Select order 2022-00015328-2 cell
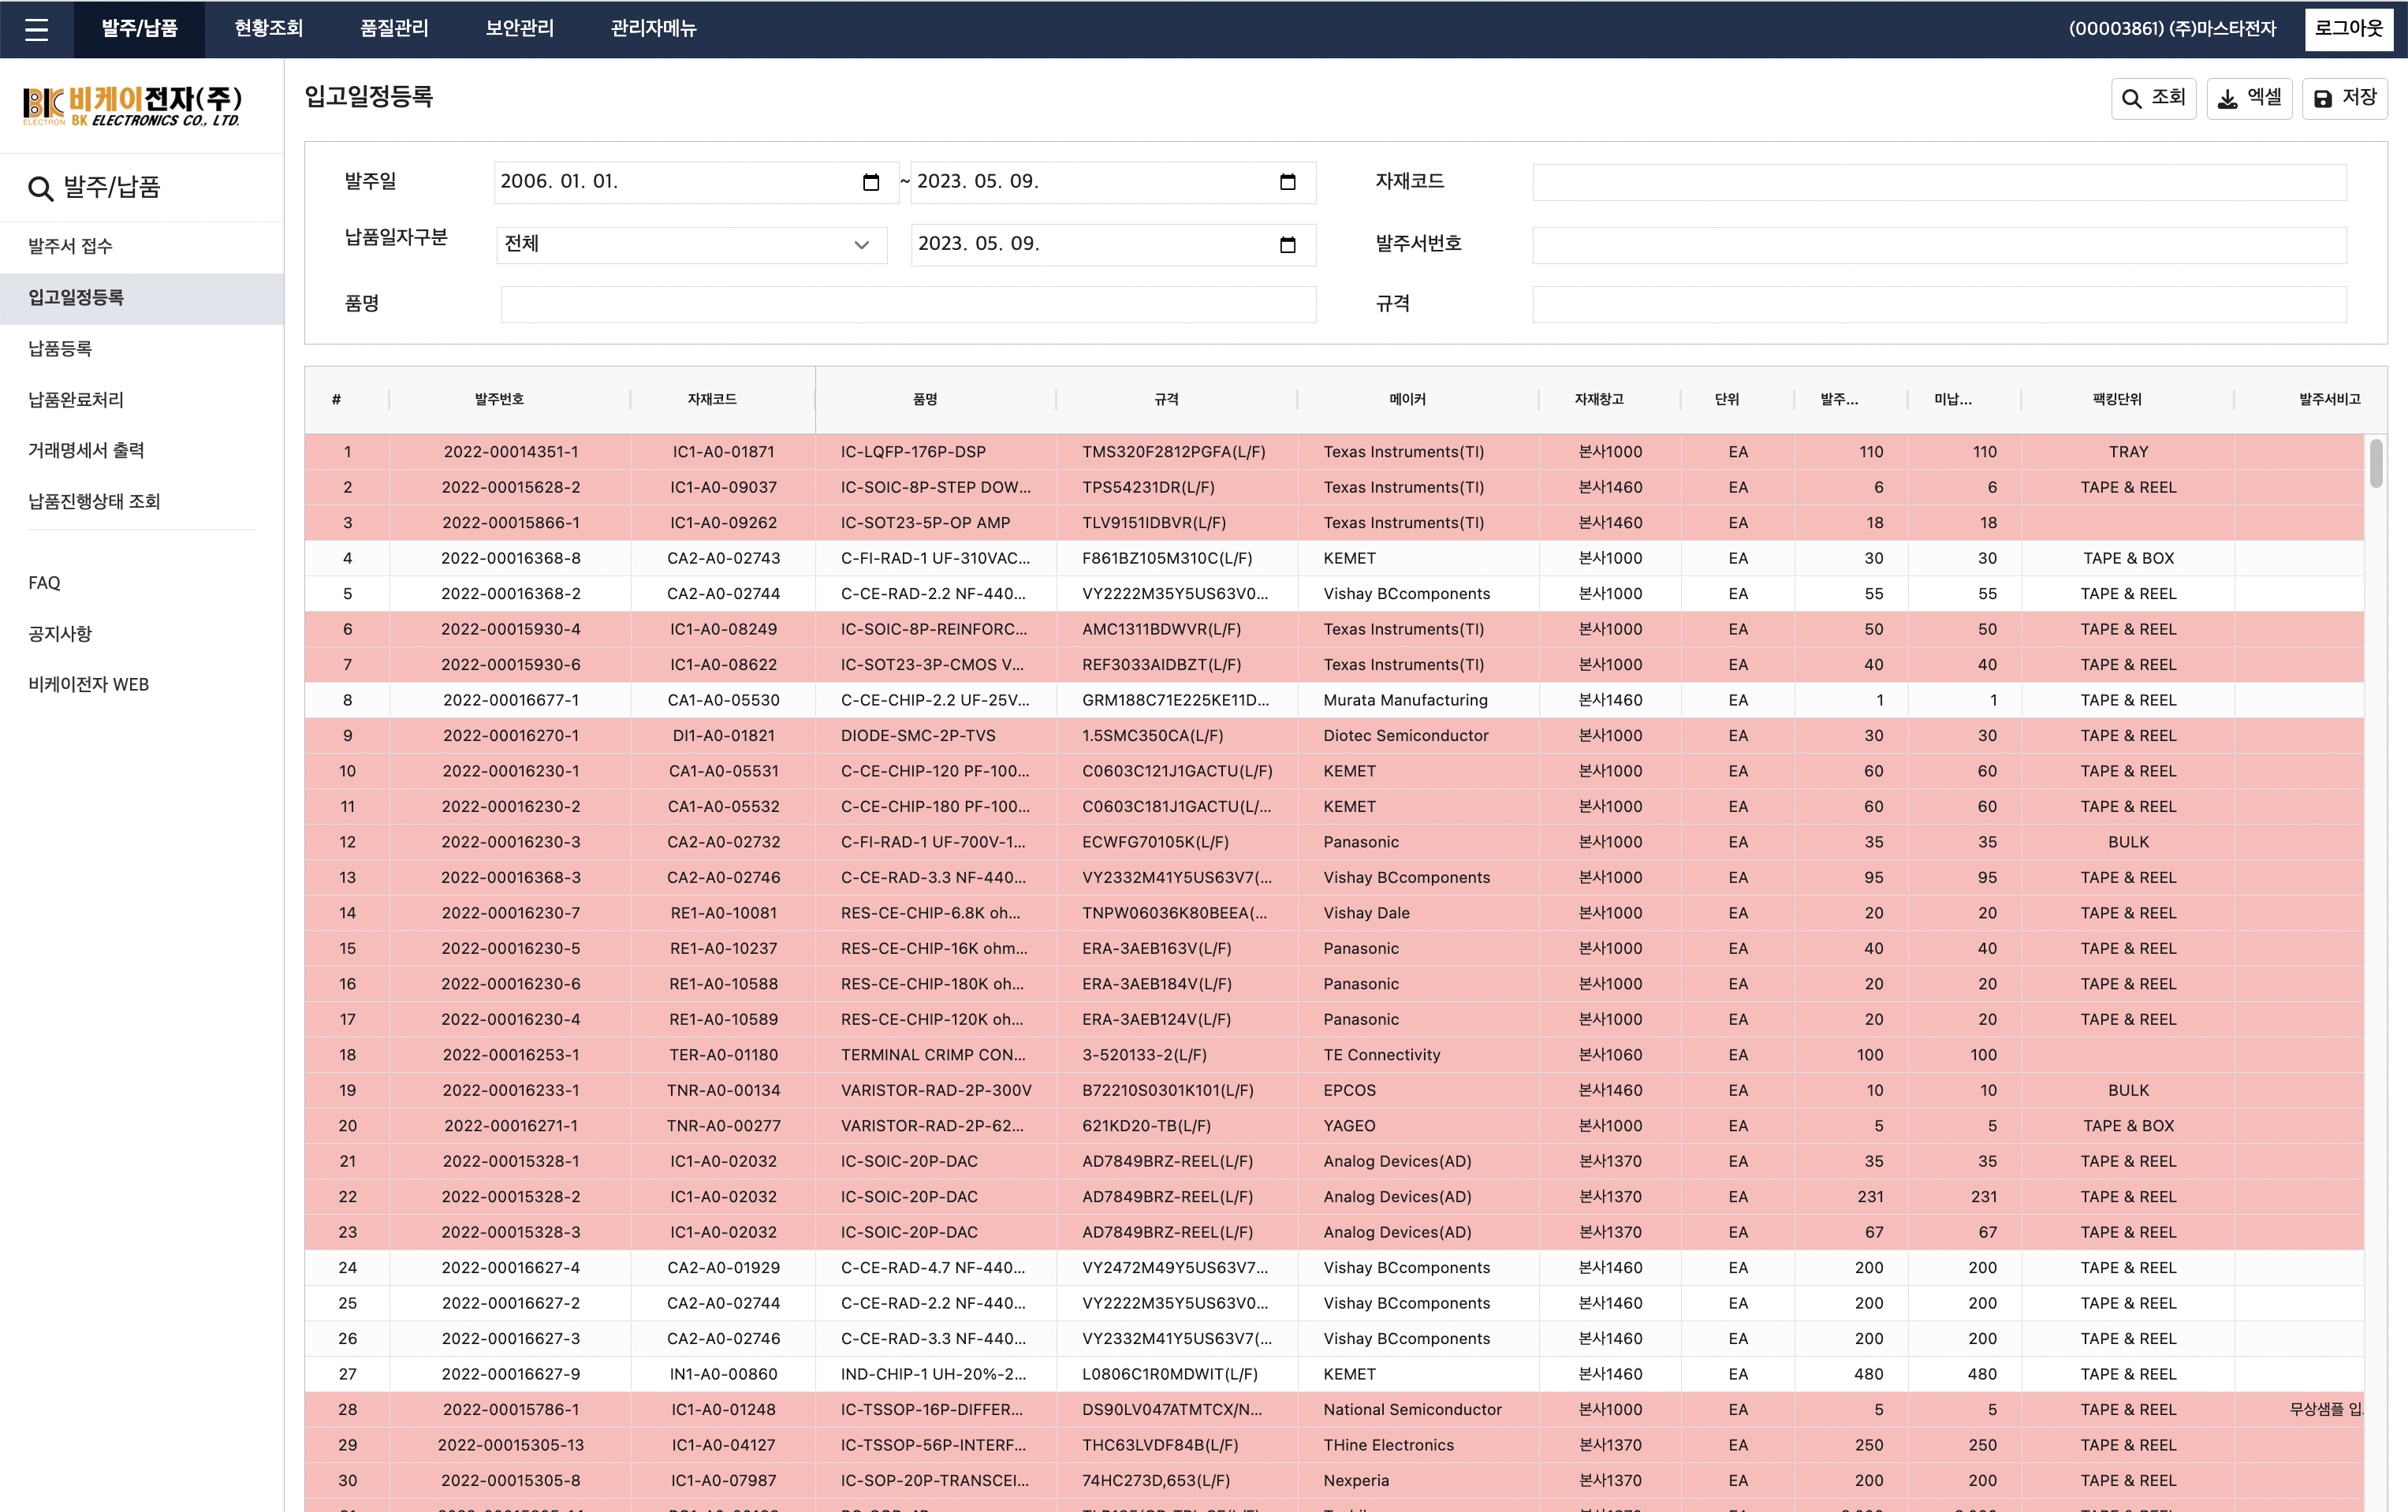 pos(510,1198)
